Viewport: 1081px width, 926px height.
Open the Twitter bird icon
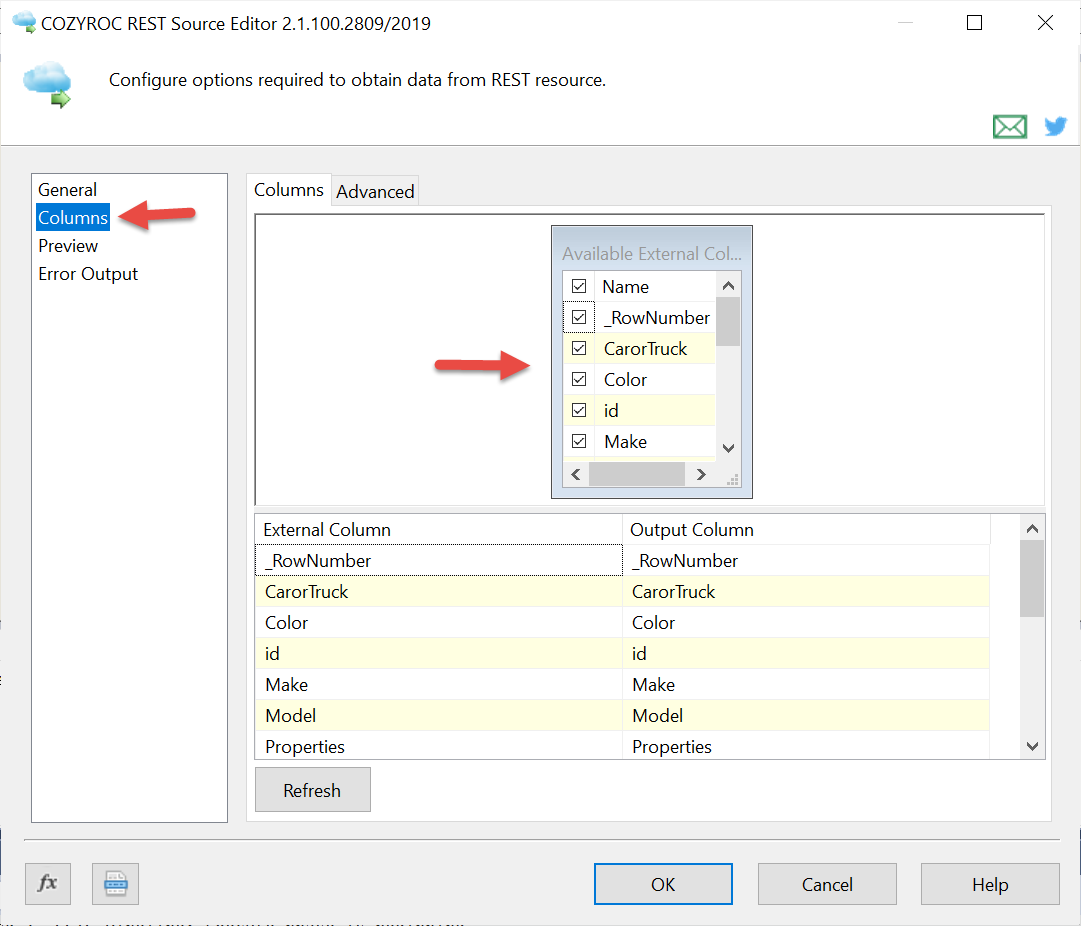(x=1055, y=127)
